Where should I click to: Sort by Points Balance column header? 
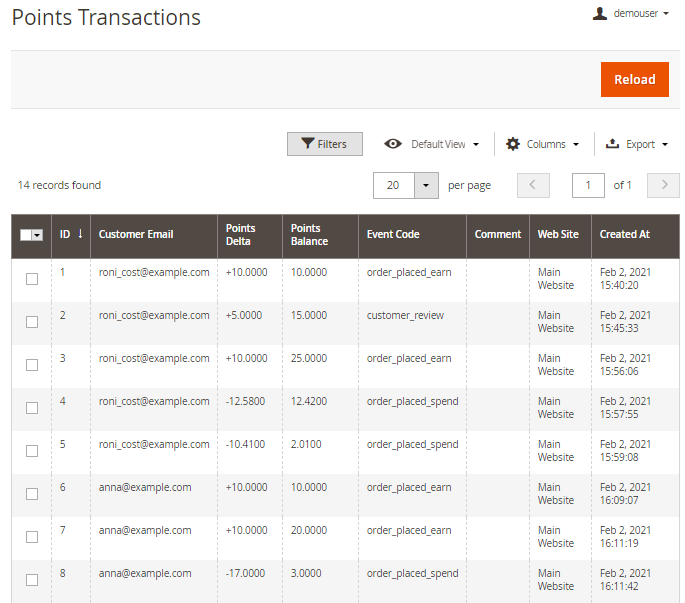point(308,235)
